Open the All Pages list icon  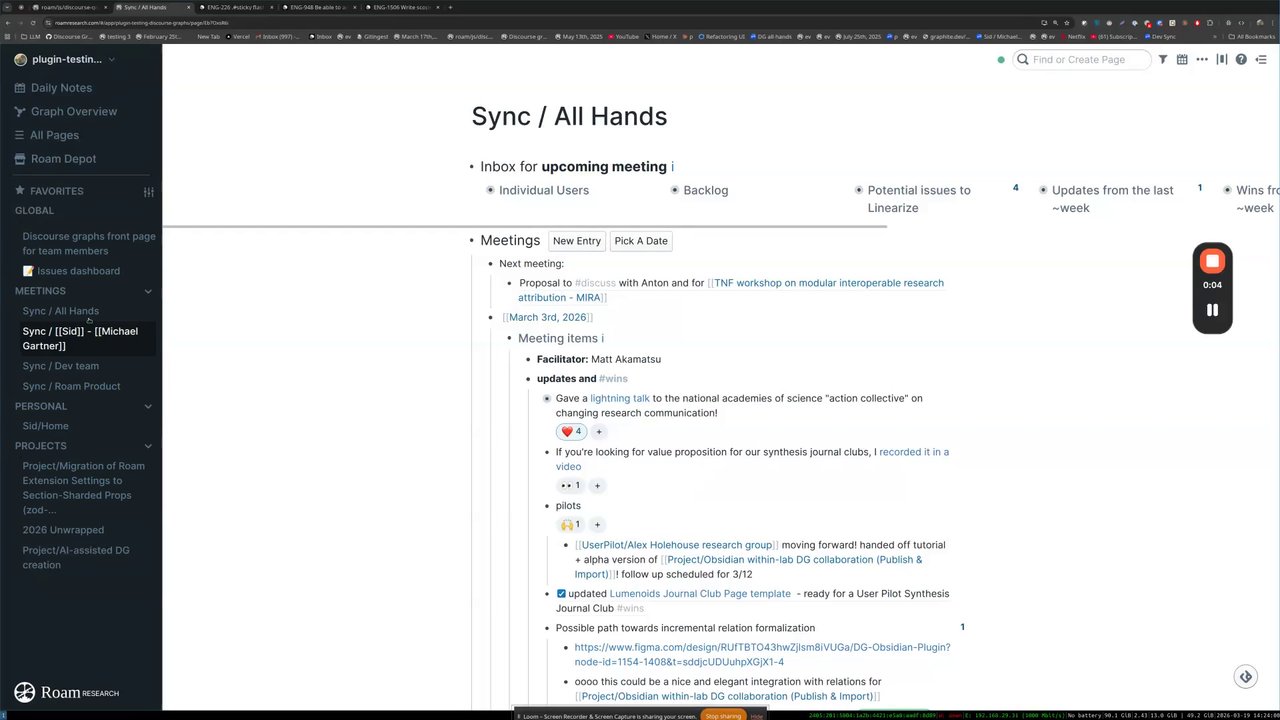click(20, 135)
